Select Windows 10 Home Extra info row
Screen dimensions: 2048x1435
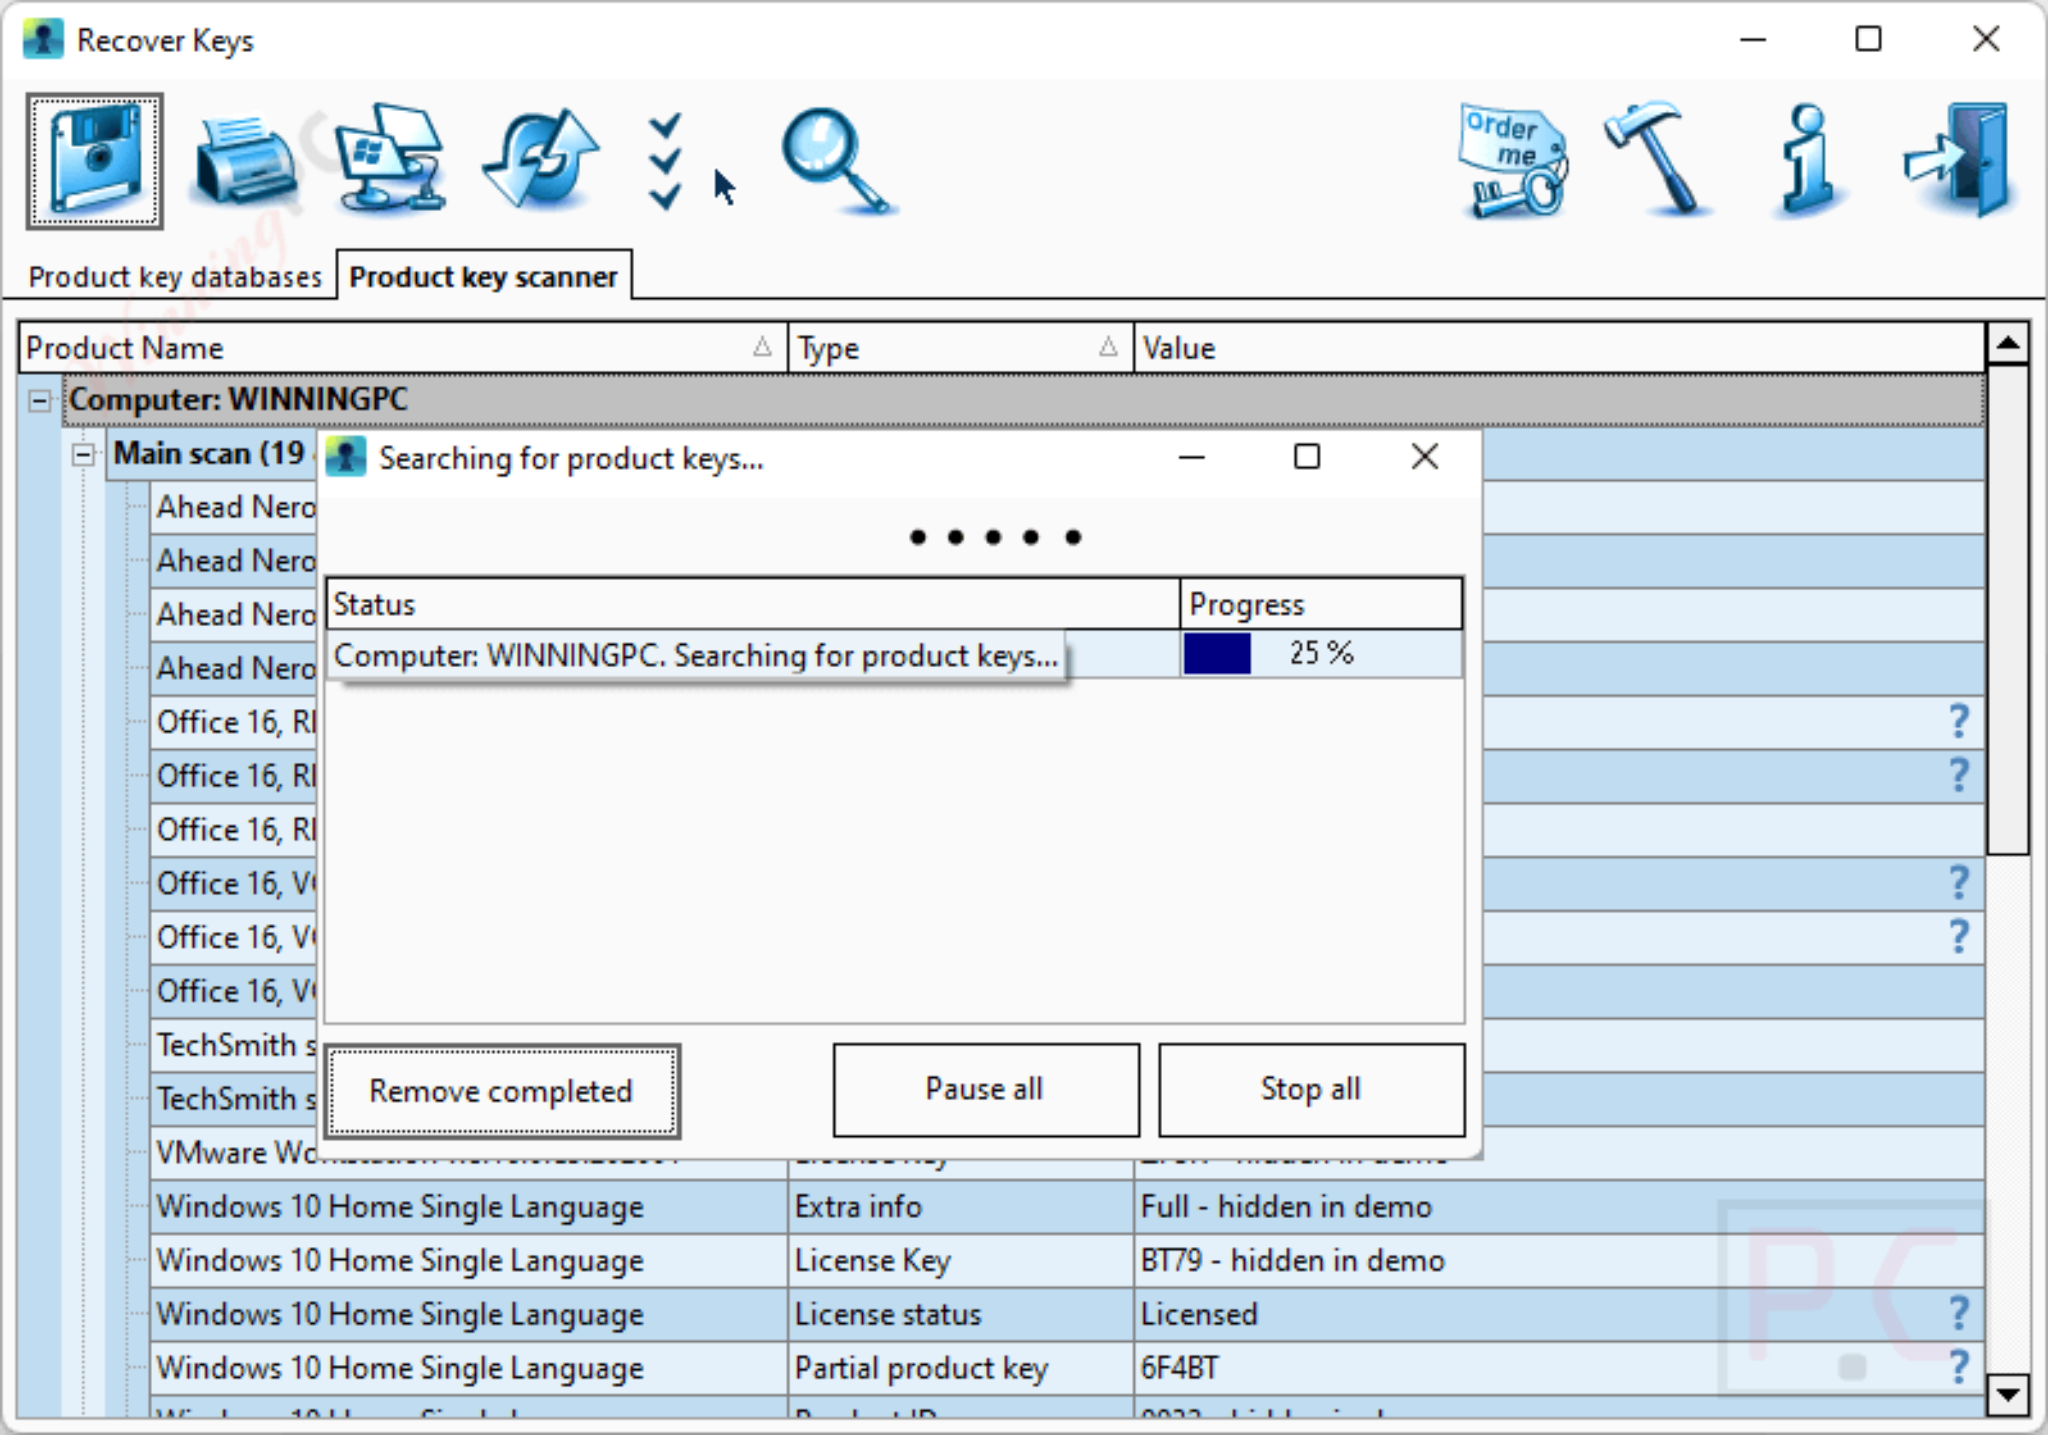pyautogui.click(x=1067, y=1207)
